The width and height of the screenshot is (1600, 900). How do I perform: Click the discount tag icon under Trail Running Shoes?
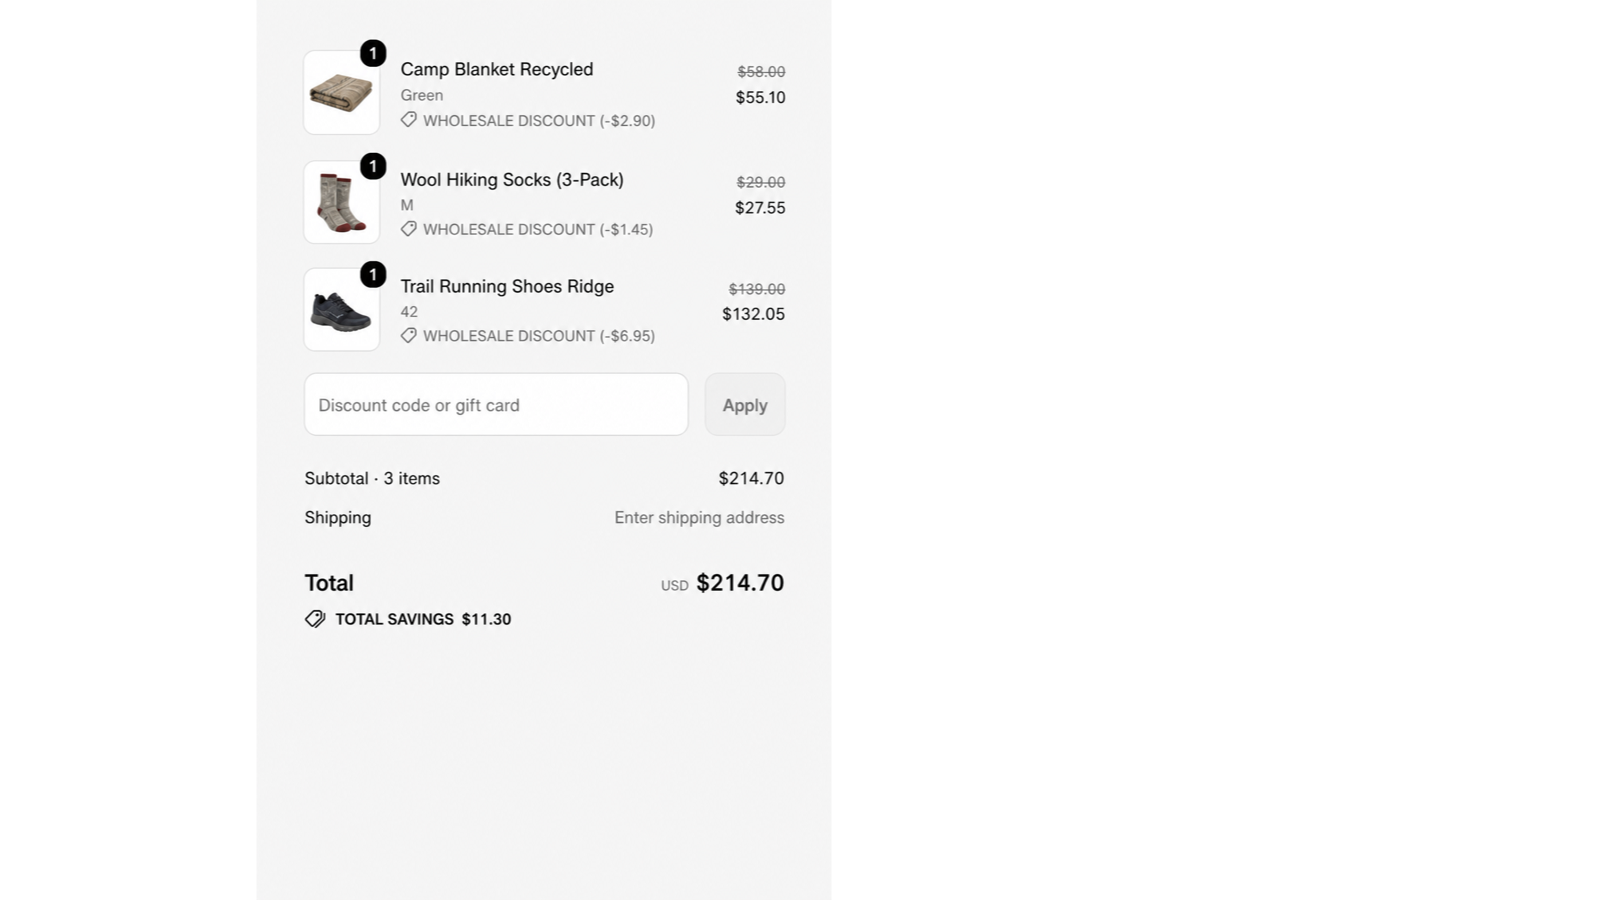pyautogui.click(x=409, y=335)
